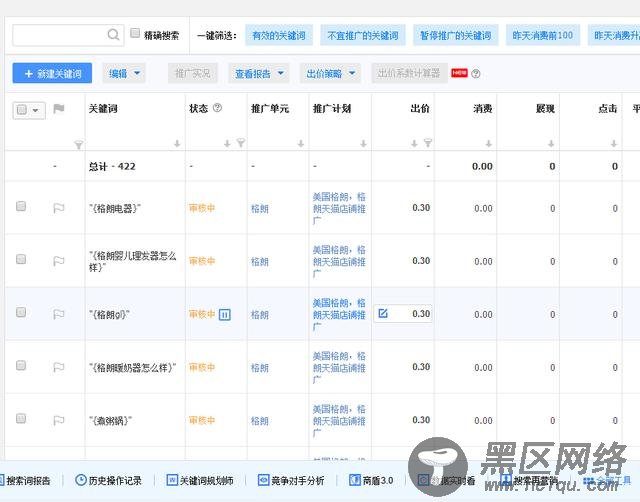Flag the "{格朗gl}" keyword row
This screenshot has width=640, height=502.
click(59, 314)
